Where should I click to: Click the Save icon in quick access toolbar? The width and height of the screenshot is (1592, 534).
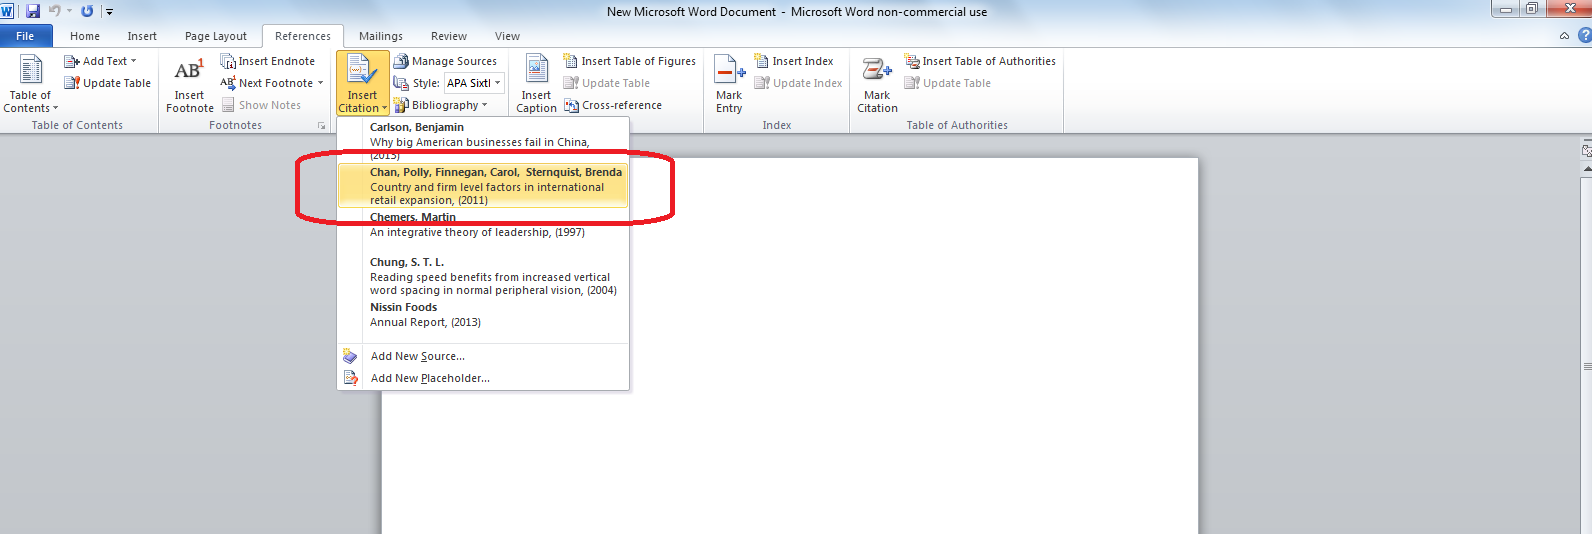[x=33, y=11]
